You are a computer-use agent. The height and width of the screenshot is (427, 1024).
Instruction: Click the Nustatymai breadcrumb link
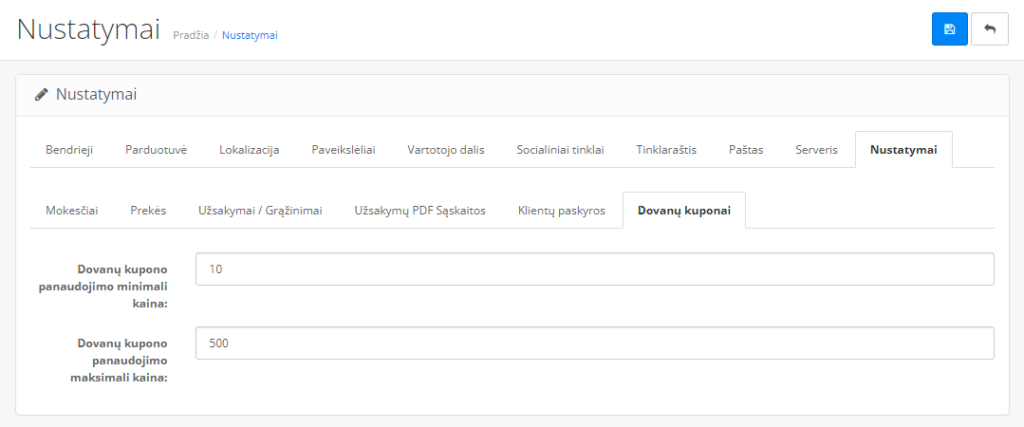point(250,35)
